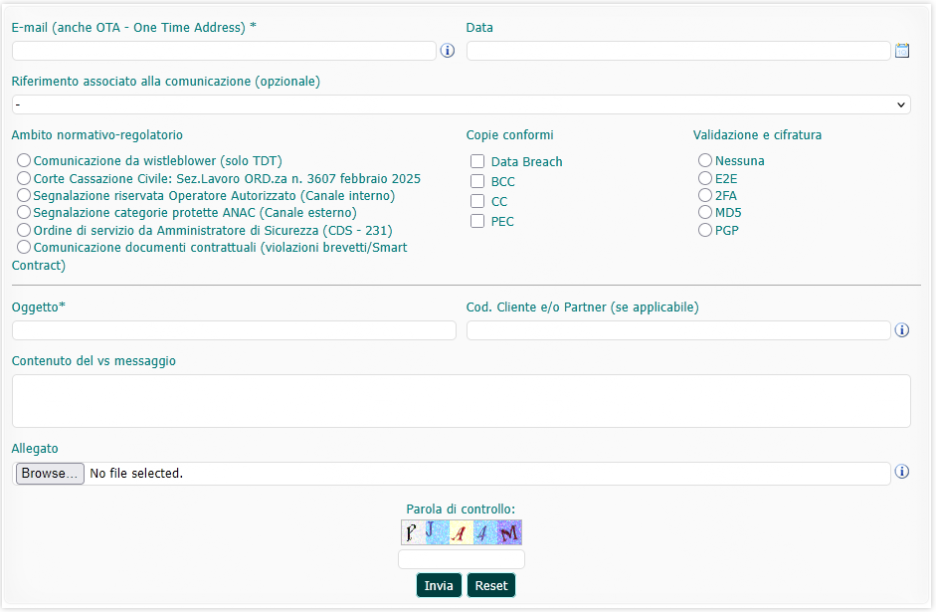Click the 'Parola di controllo:' label

(x=461, y=509)
